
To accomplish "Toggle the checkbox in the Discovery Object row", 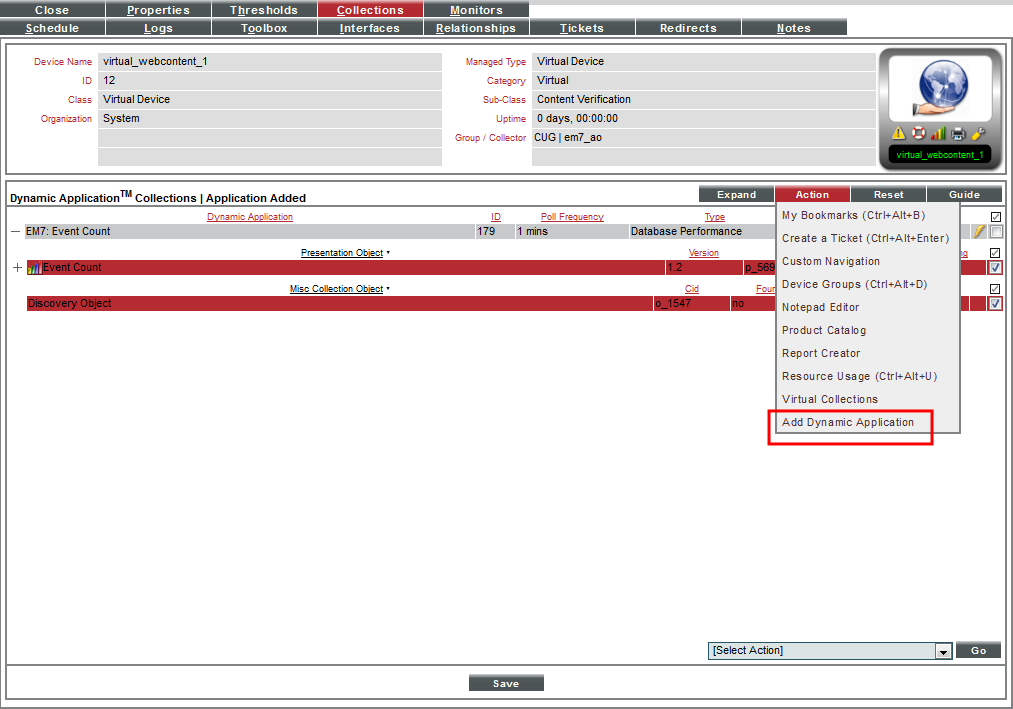I will tap(995, 304).
